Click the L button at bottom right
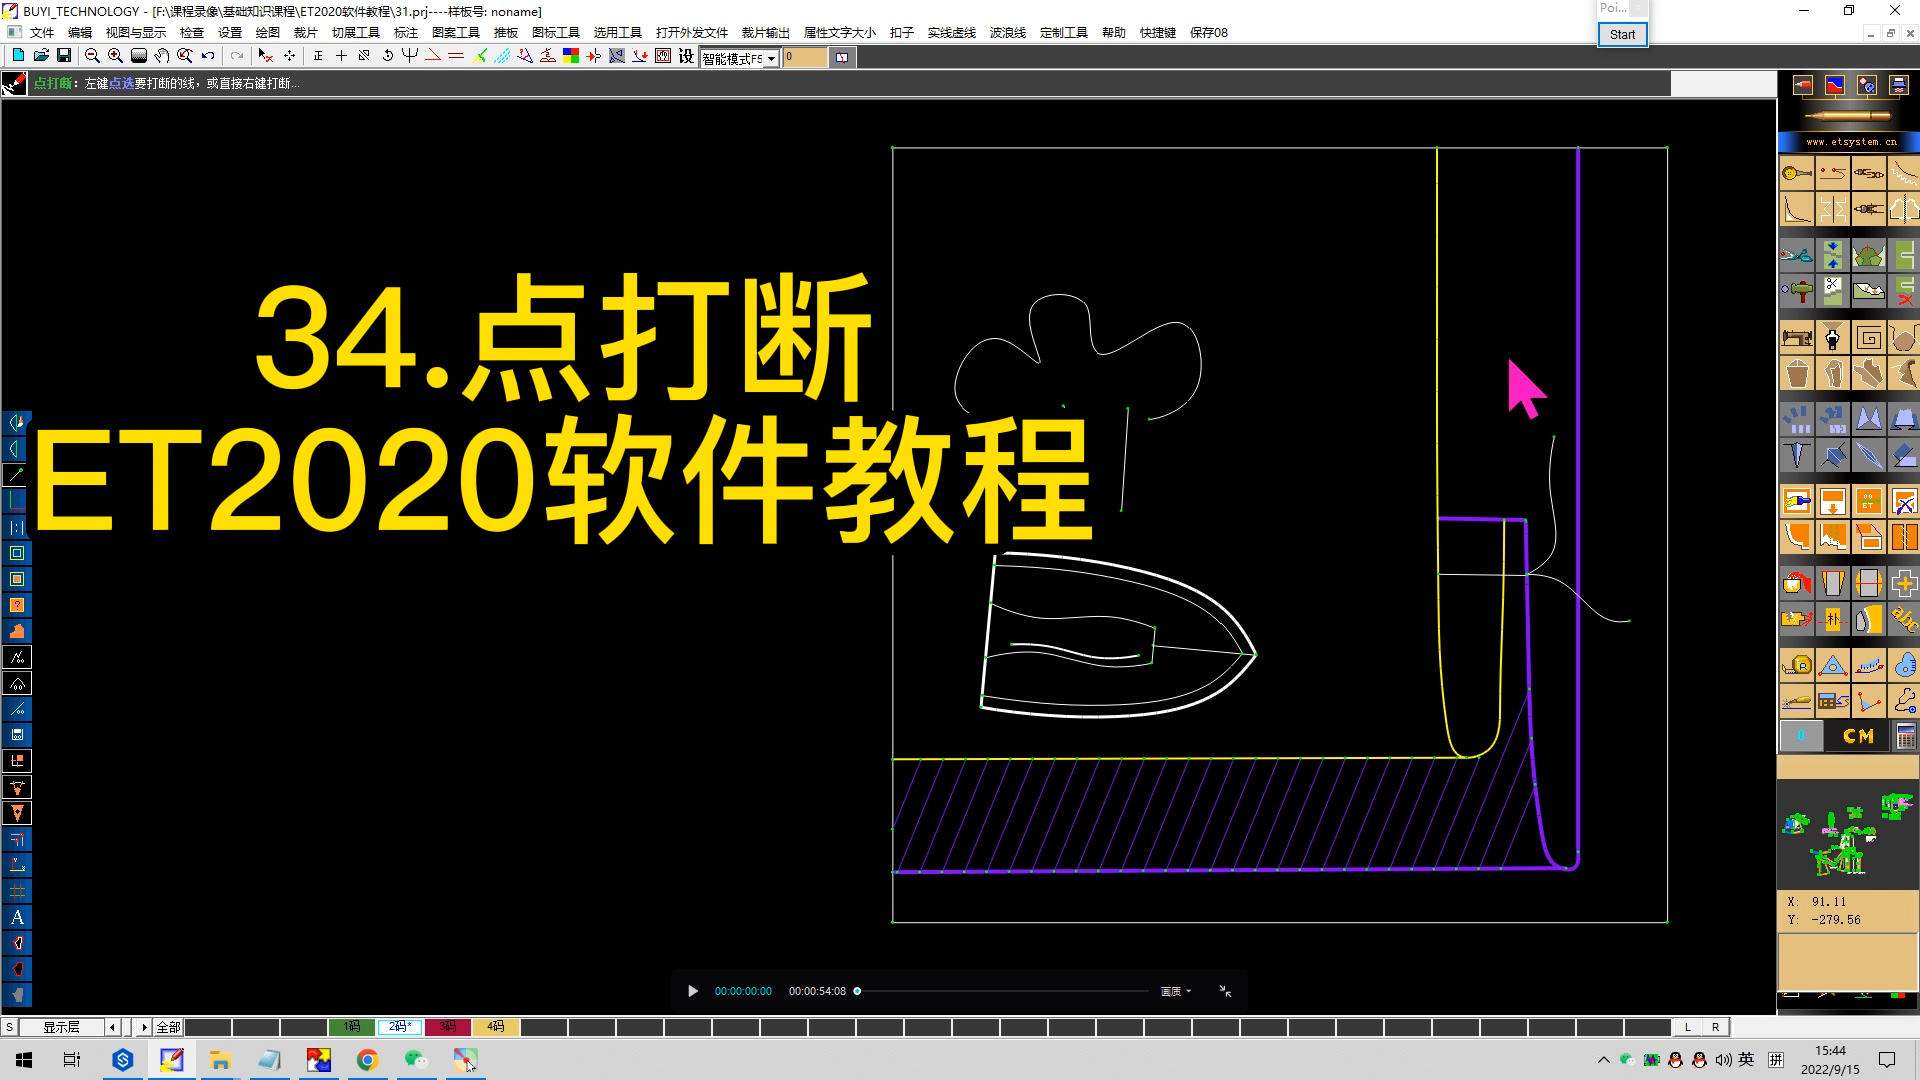The height and width of the screenshot is (1080, 1920). tap(1688, 1027)
